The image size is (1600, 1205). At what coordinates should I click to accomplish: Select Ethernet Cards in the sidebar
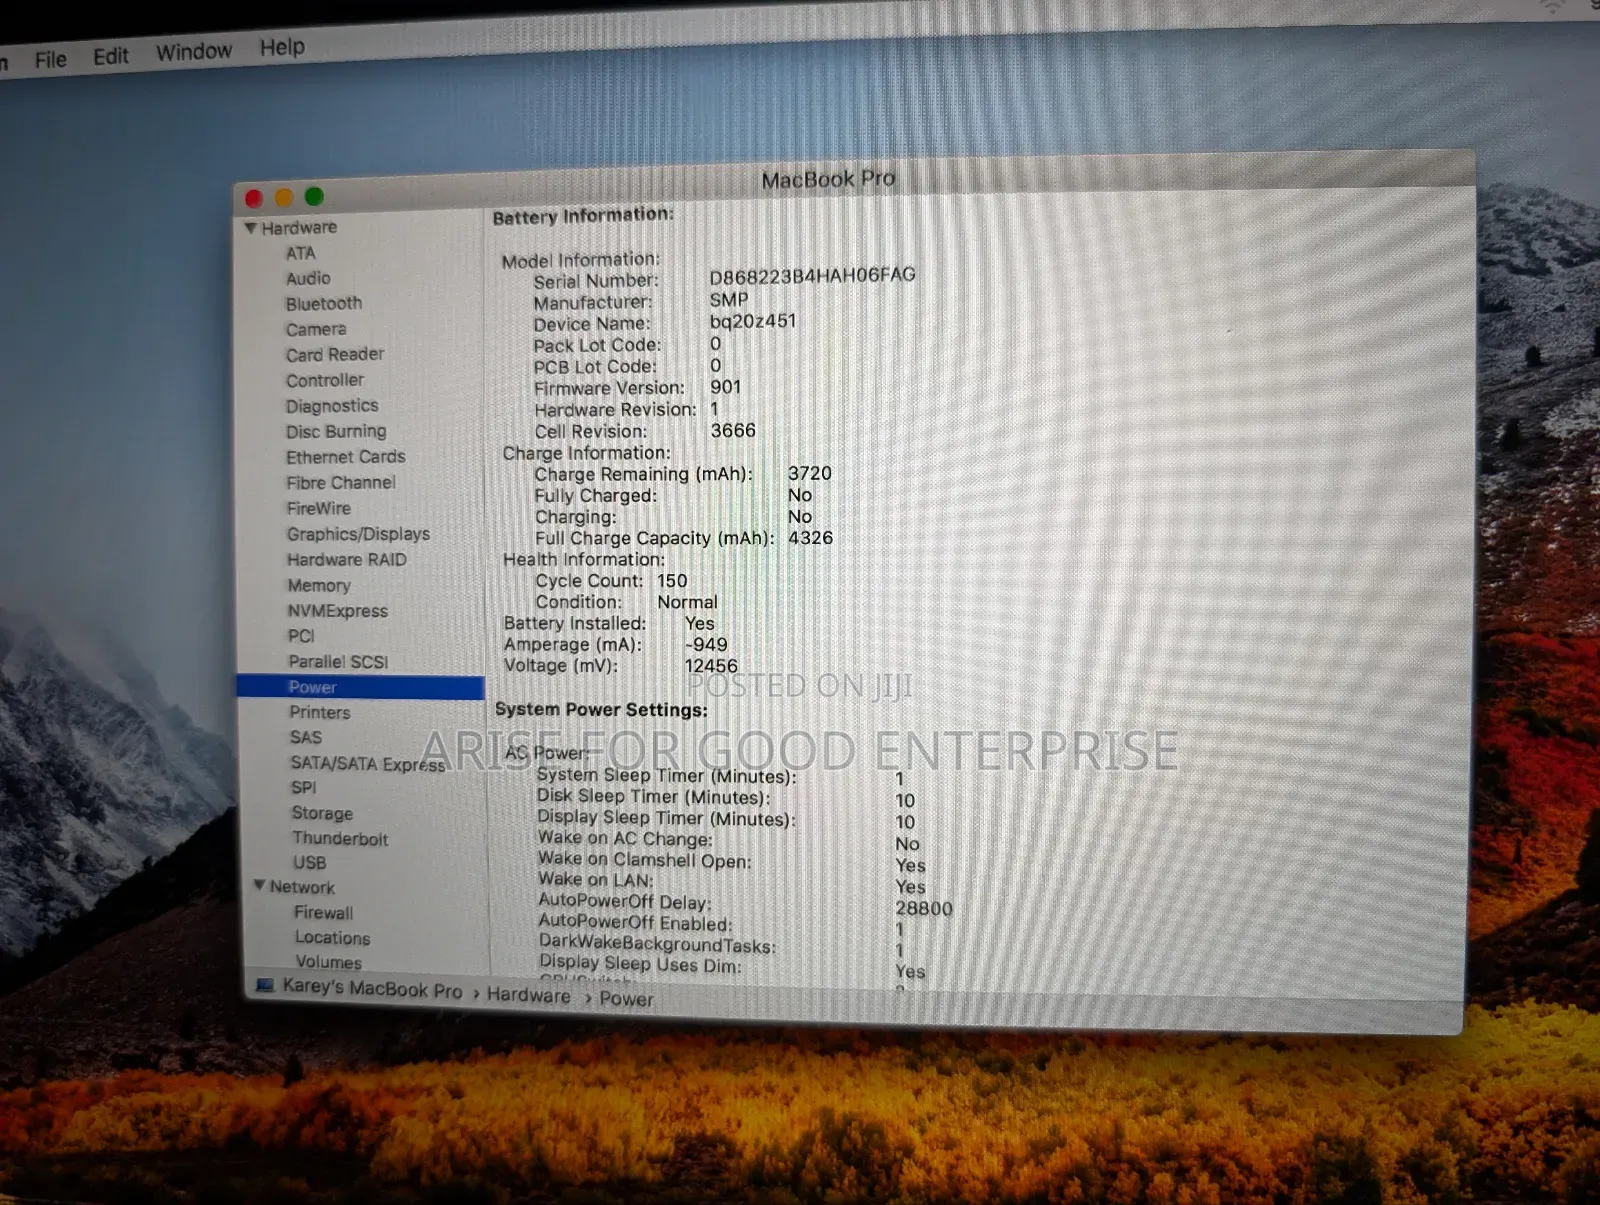coord(346,457)
